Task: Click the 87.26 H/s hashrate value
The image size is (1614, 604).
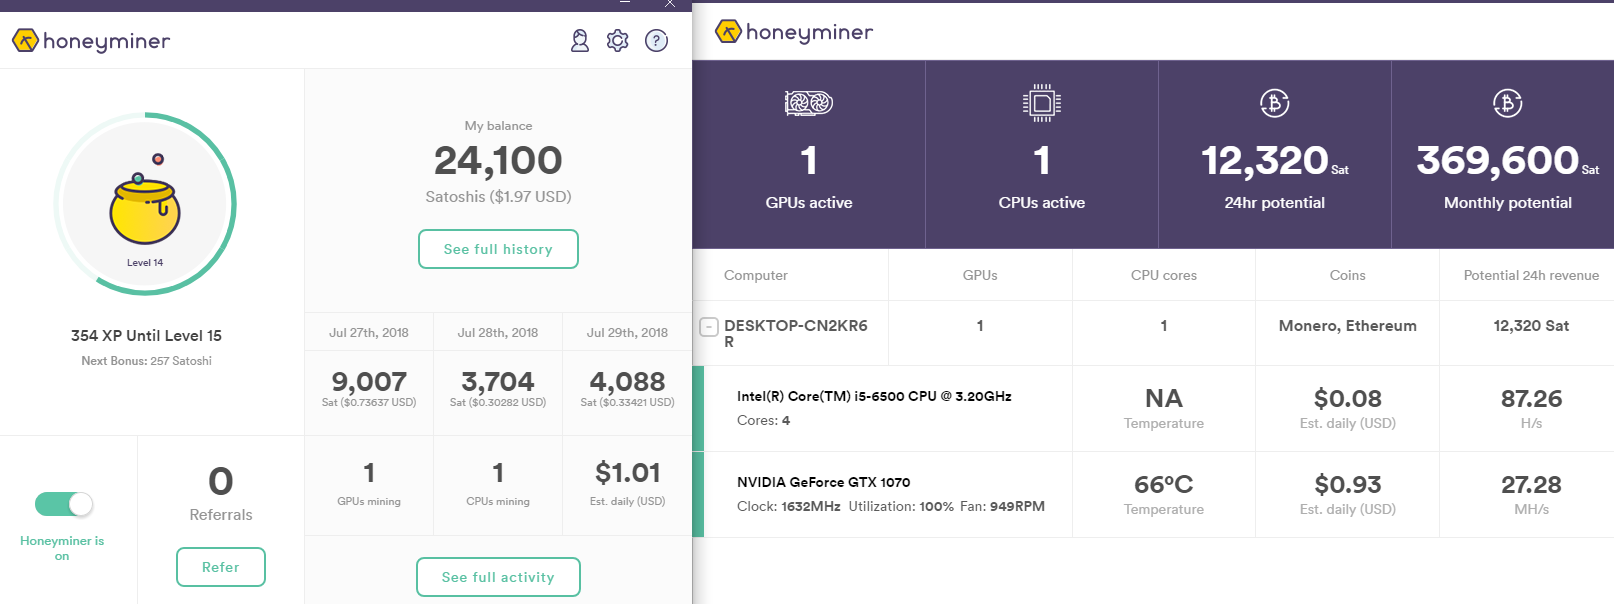Action: 1531,398
